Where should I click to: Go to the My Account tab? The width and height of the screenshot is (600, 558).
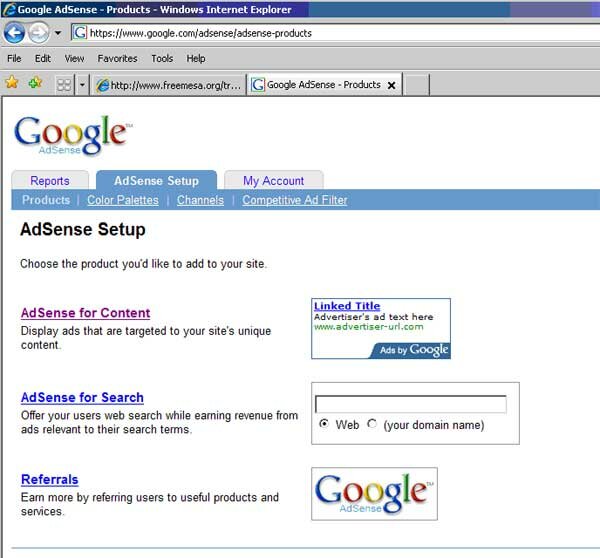(x=273, y=181)
